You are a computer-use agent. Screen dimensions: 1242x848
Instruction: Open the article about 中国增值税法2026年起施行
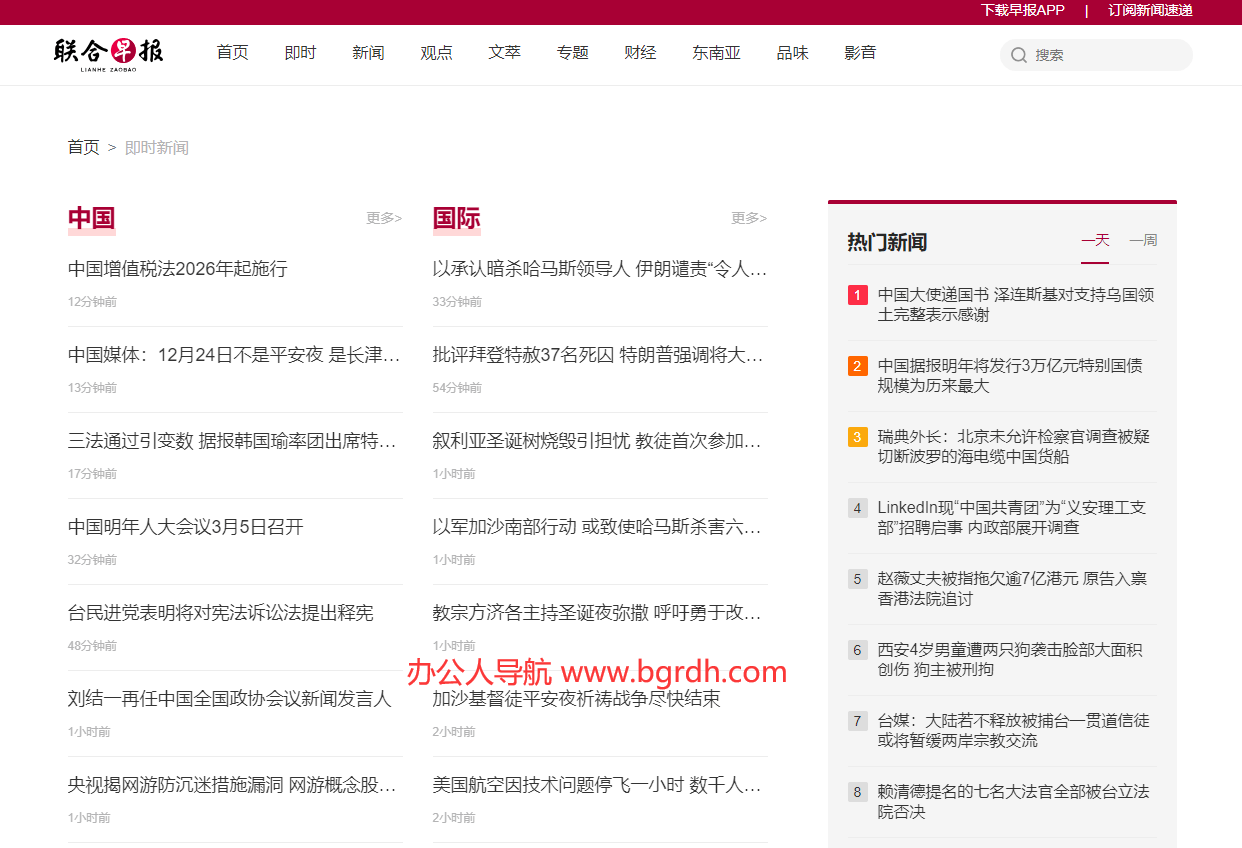pos(178,269)
